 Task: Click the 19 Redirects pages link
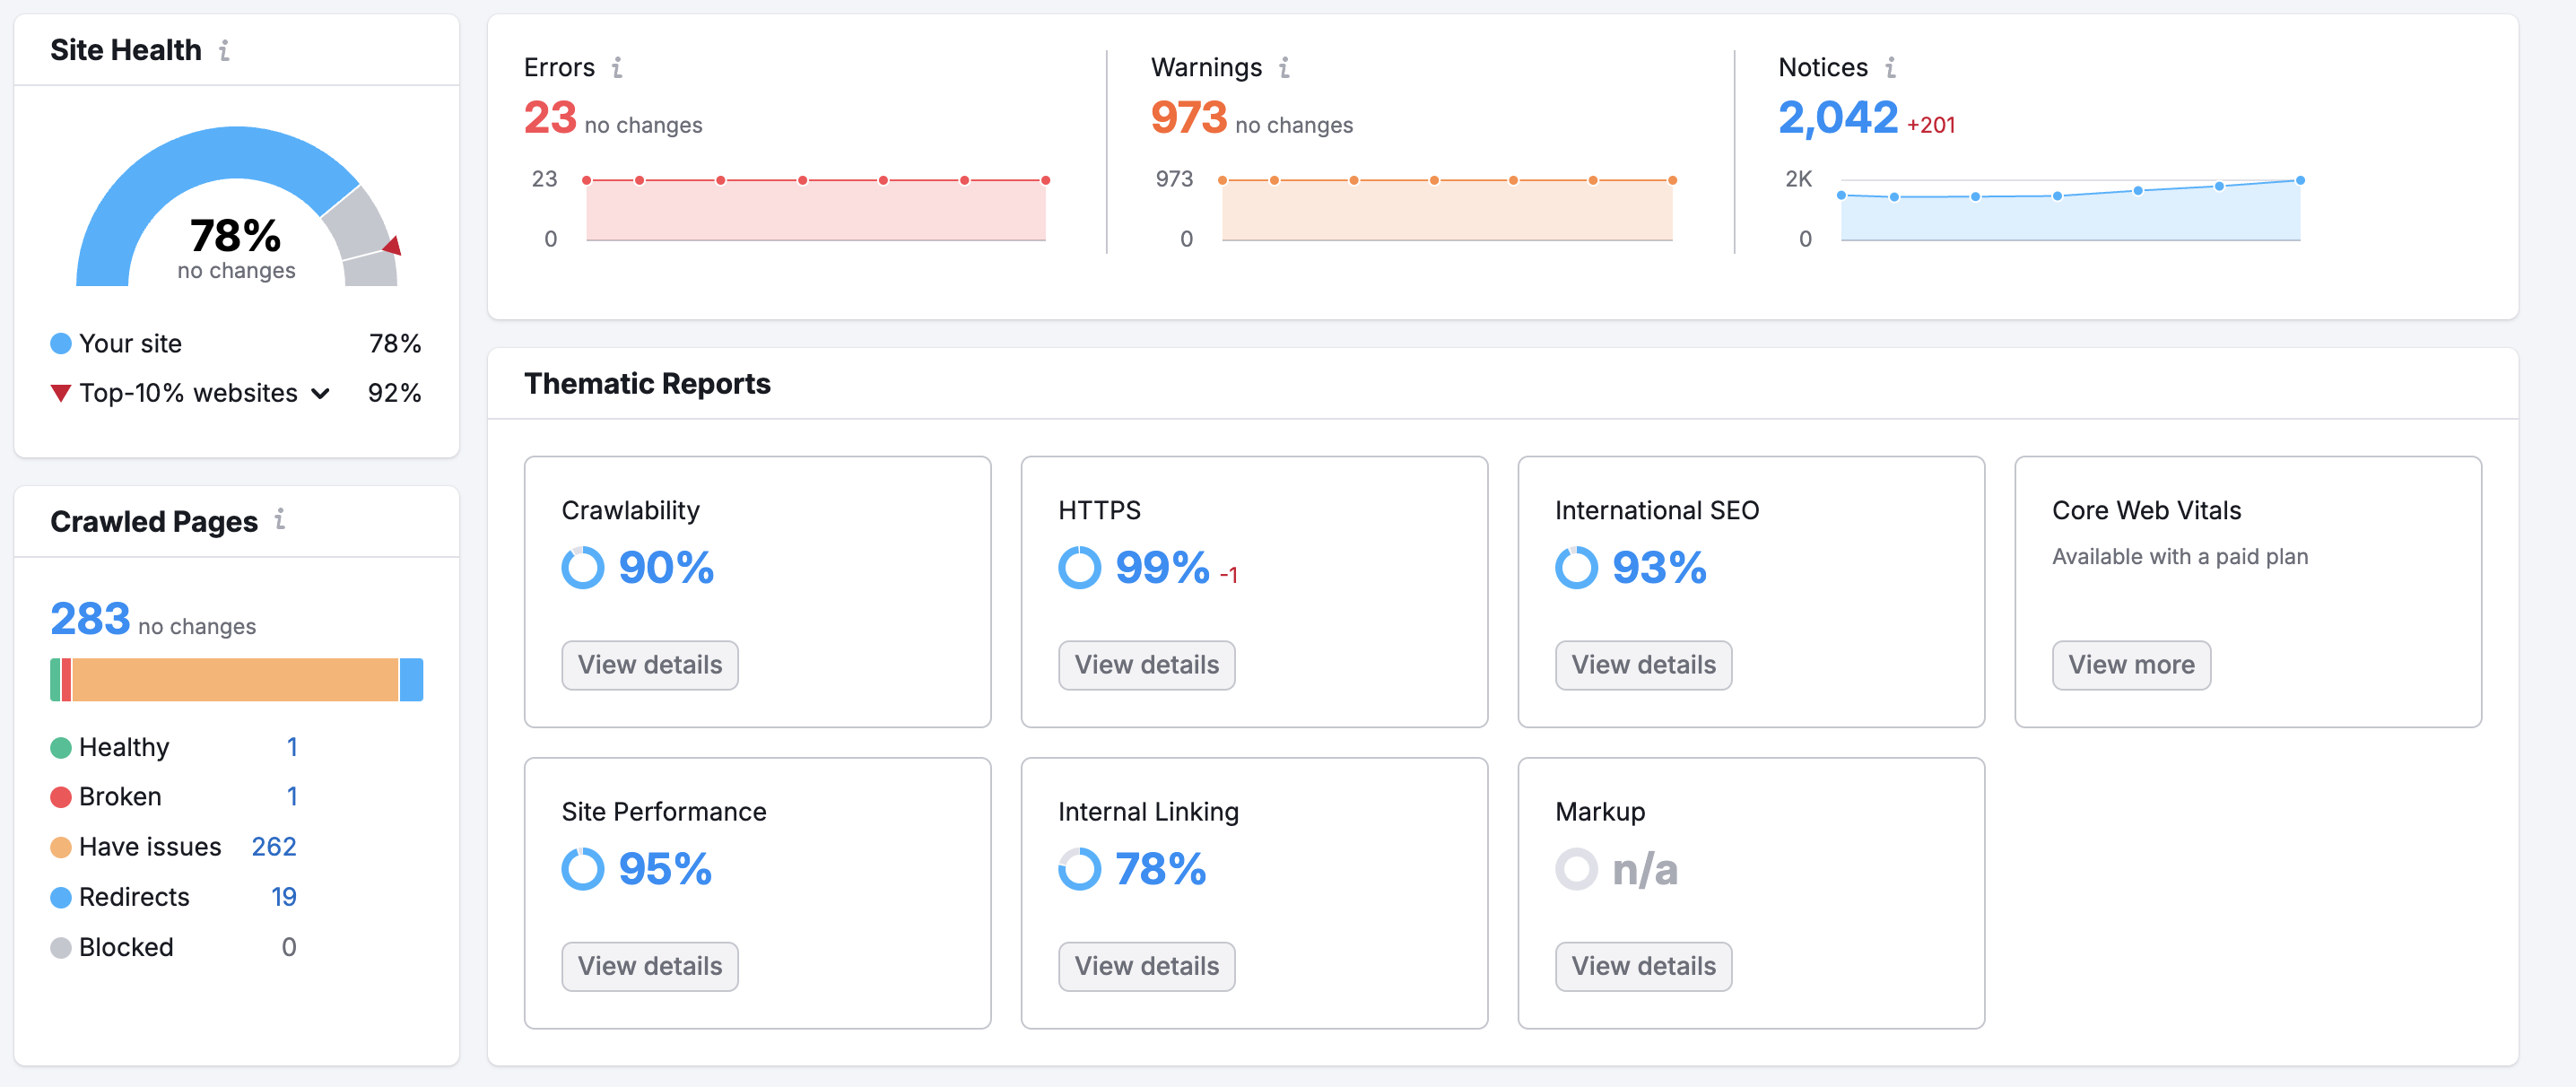(x=283, y=897)
